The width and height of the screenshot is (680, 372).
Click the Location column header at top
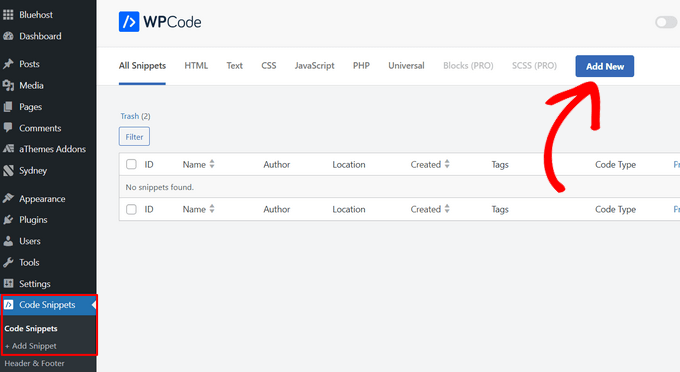(349, 164)
